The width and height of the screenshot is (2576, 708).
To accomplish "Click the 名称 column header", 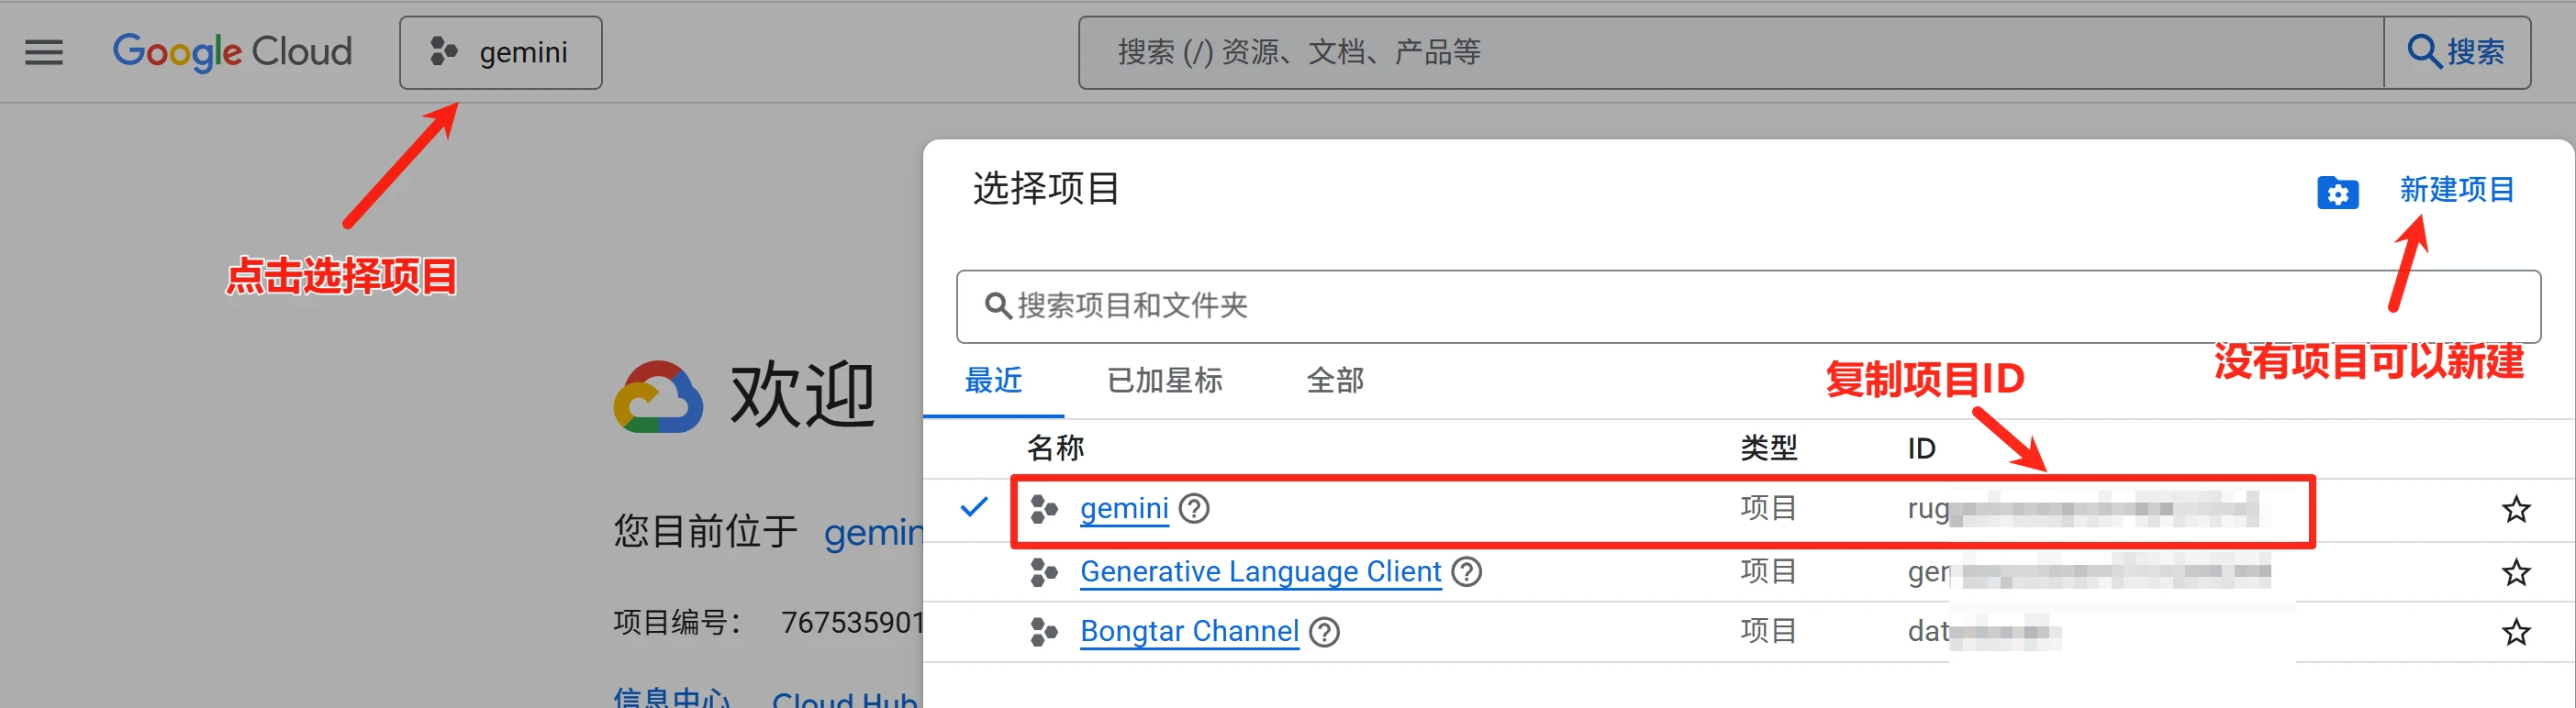I will pos(1055,448).
